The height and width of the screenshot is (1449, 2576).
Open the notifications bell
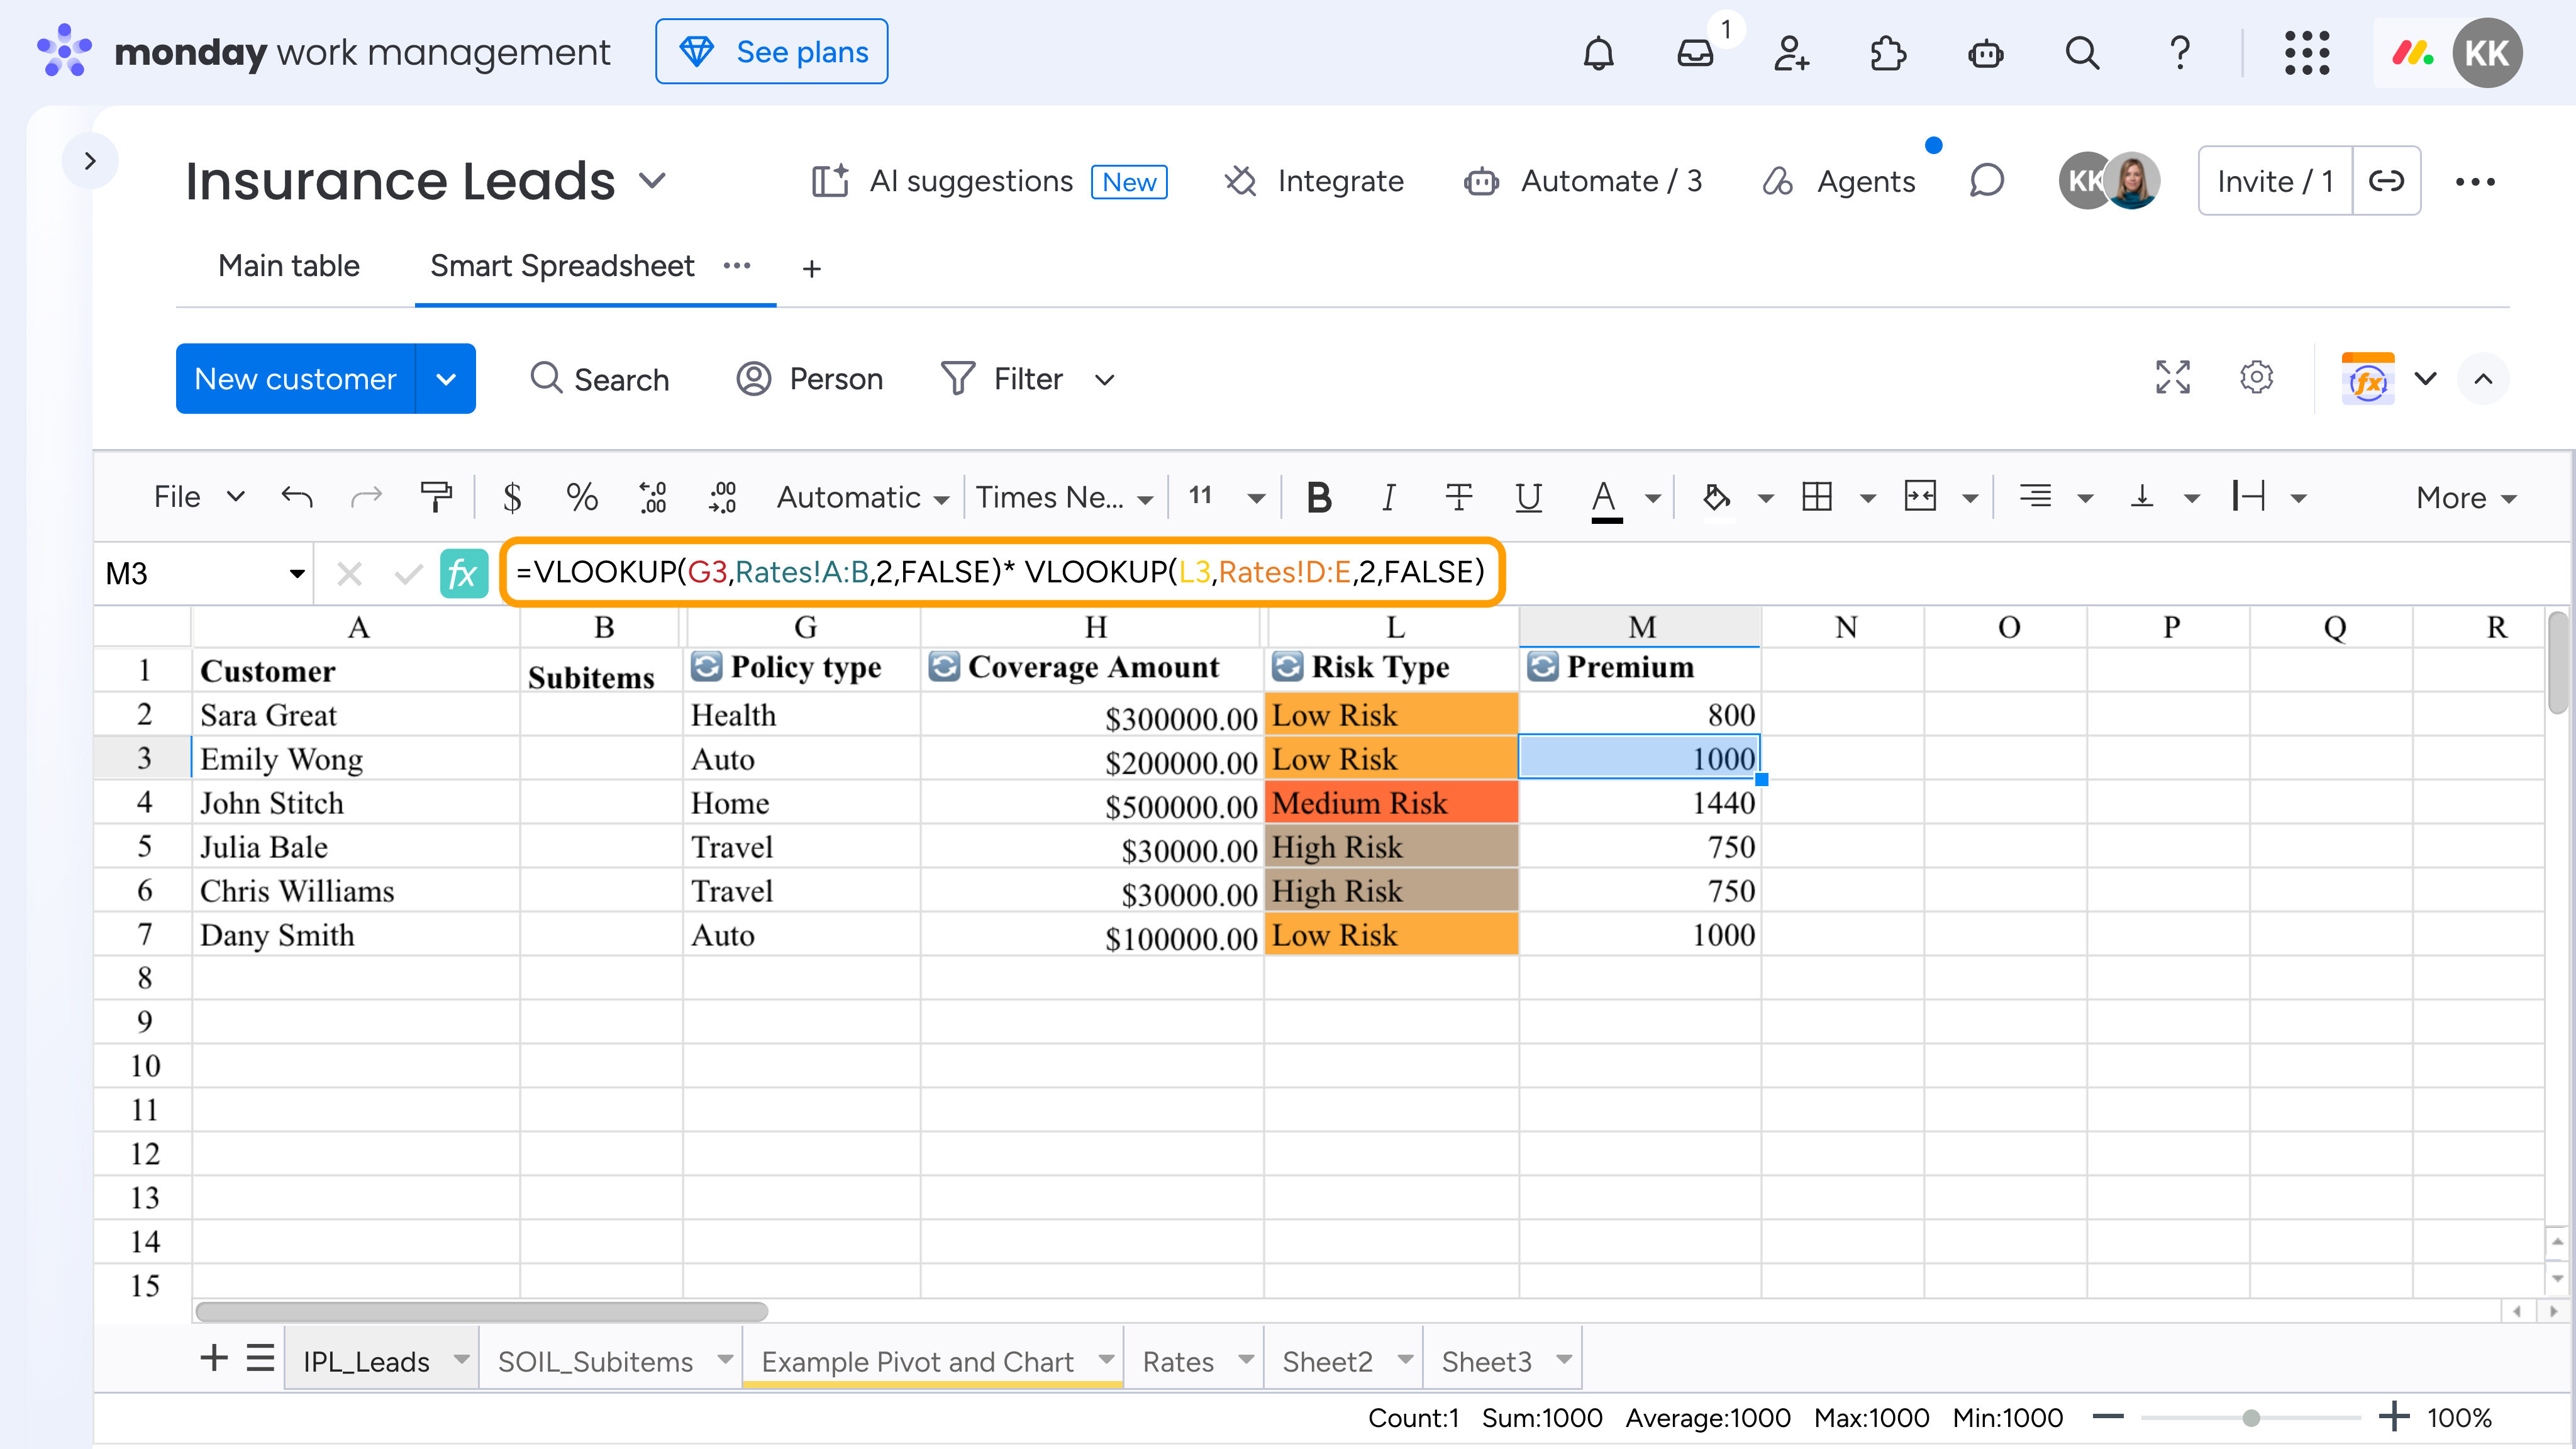tap(1598, 52)
